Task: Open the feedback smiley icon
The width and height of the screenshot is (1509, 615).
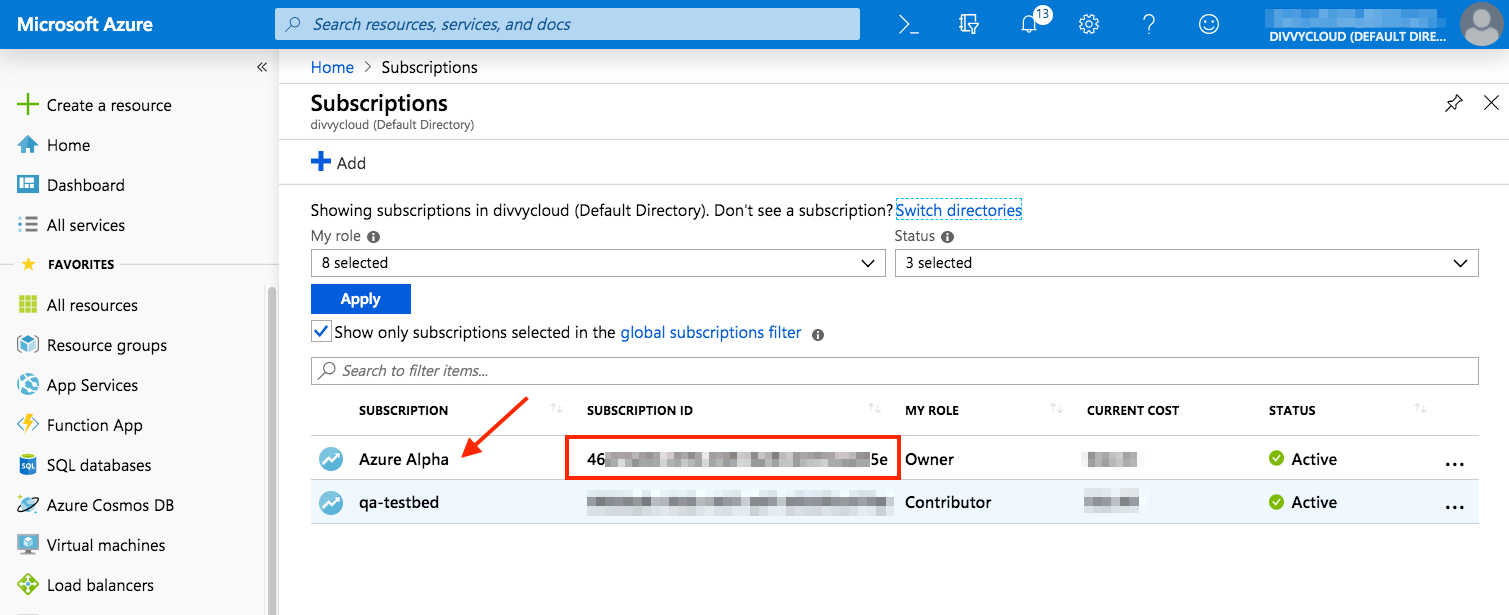Action: tap(1209, 24)
